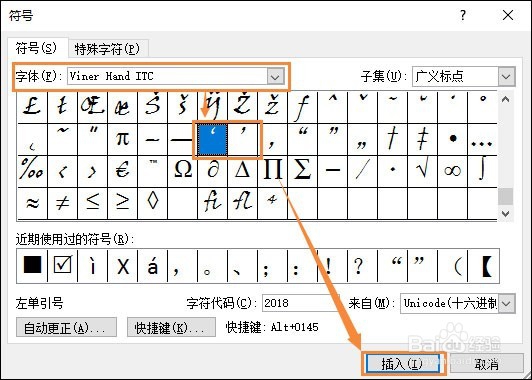532x380 pixels.
Task: Pick recent question mark symbol
Action: (362, 266)
